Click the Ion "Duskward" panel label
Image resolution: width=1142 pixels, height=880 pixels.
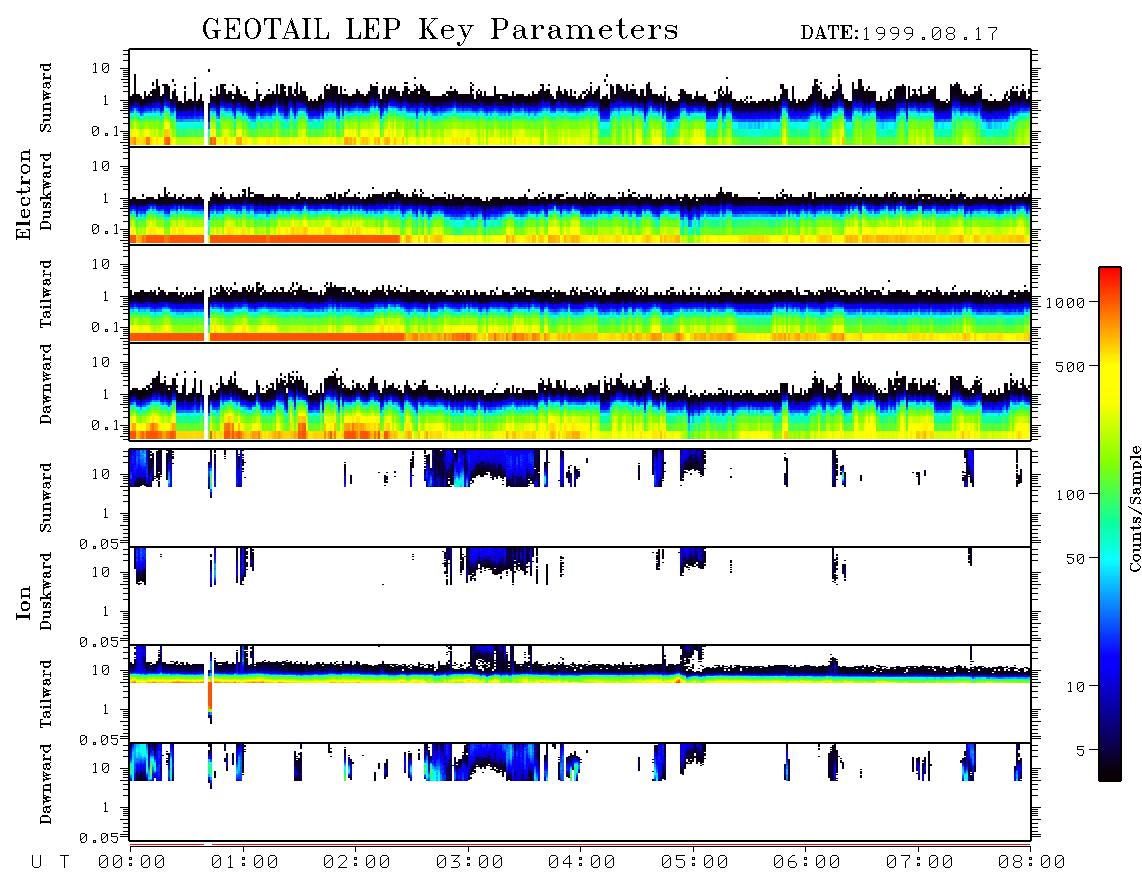click(46, 591)
